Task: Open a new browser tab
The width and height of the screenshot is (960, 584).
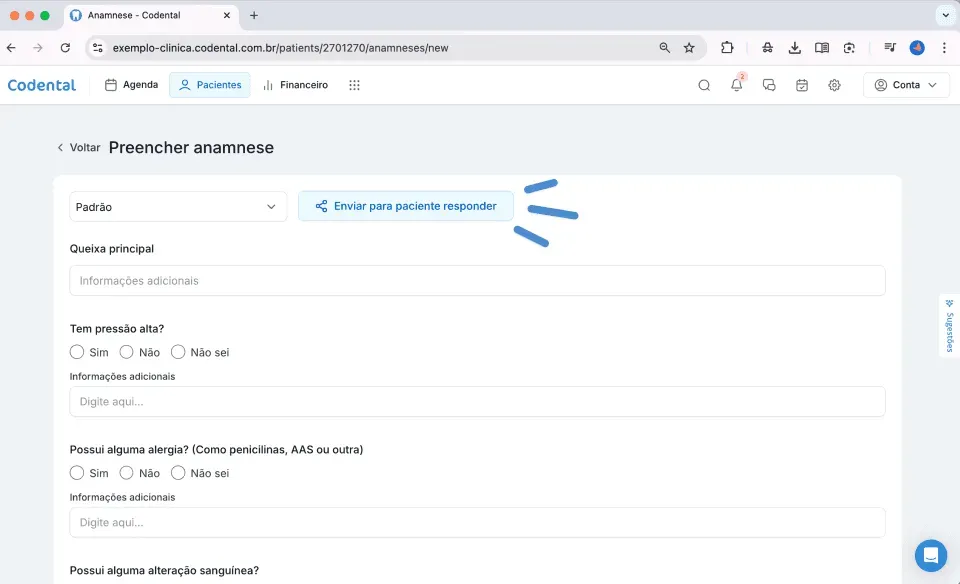Action: [x=253, y=15]
